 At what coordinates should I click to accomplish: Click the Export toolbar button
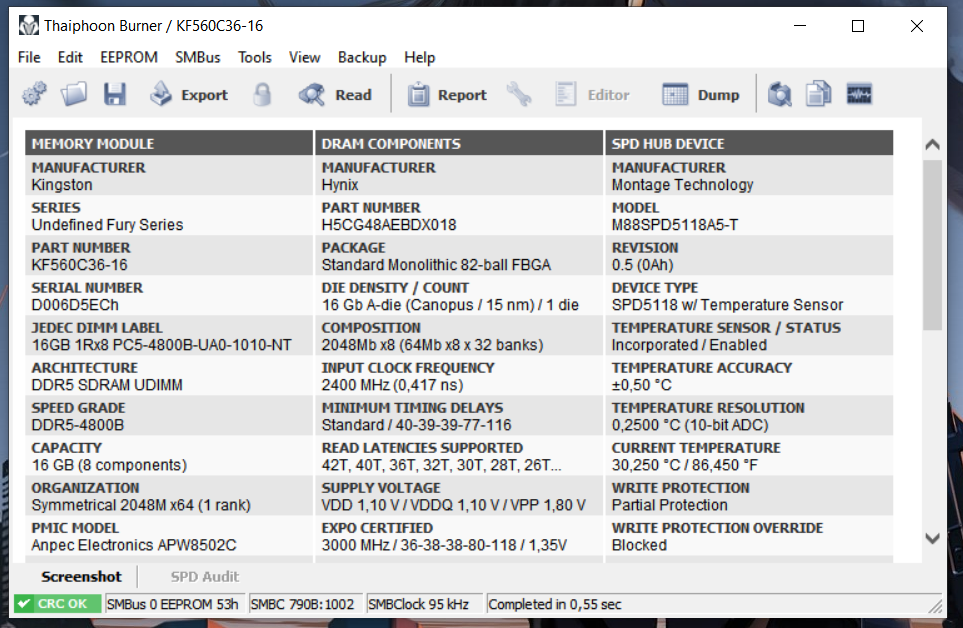189,95
